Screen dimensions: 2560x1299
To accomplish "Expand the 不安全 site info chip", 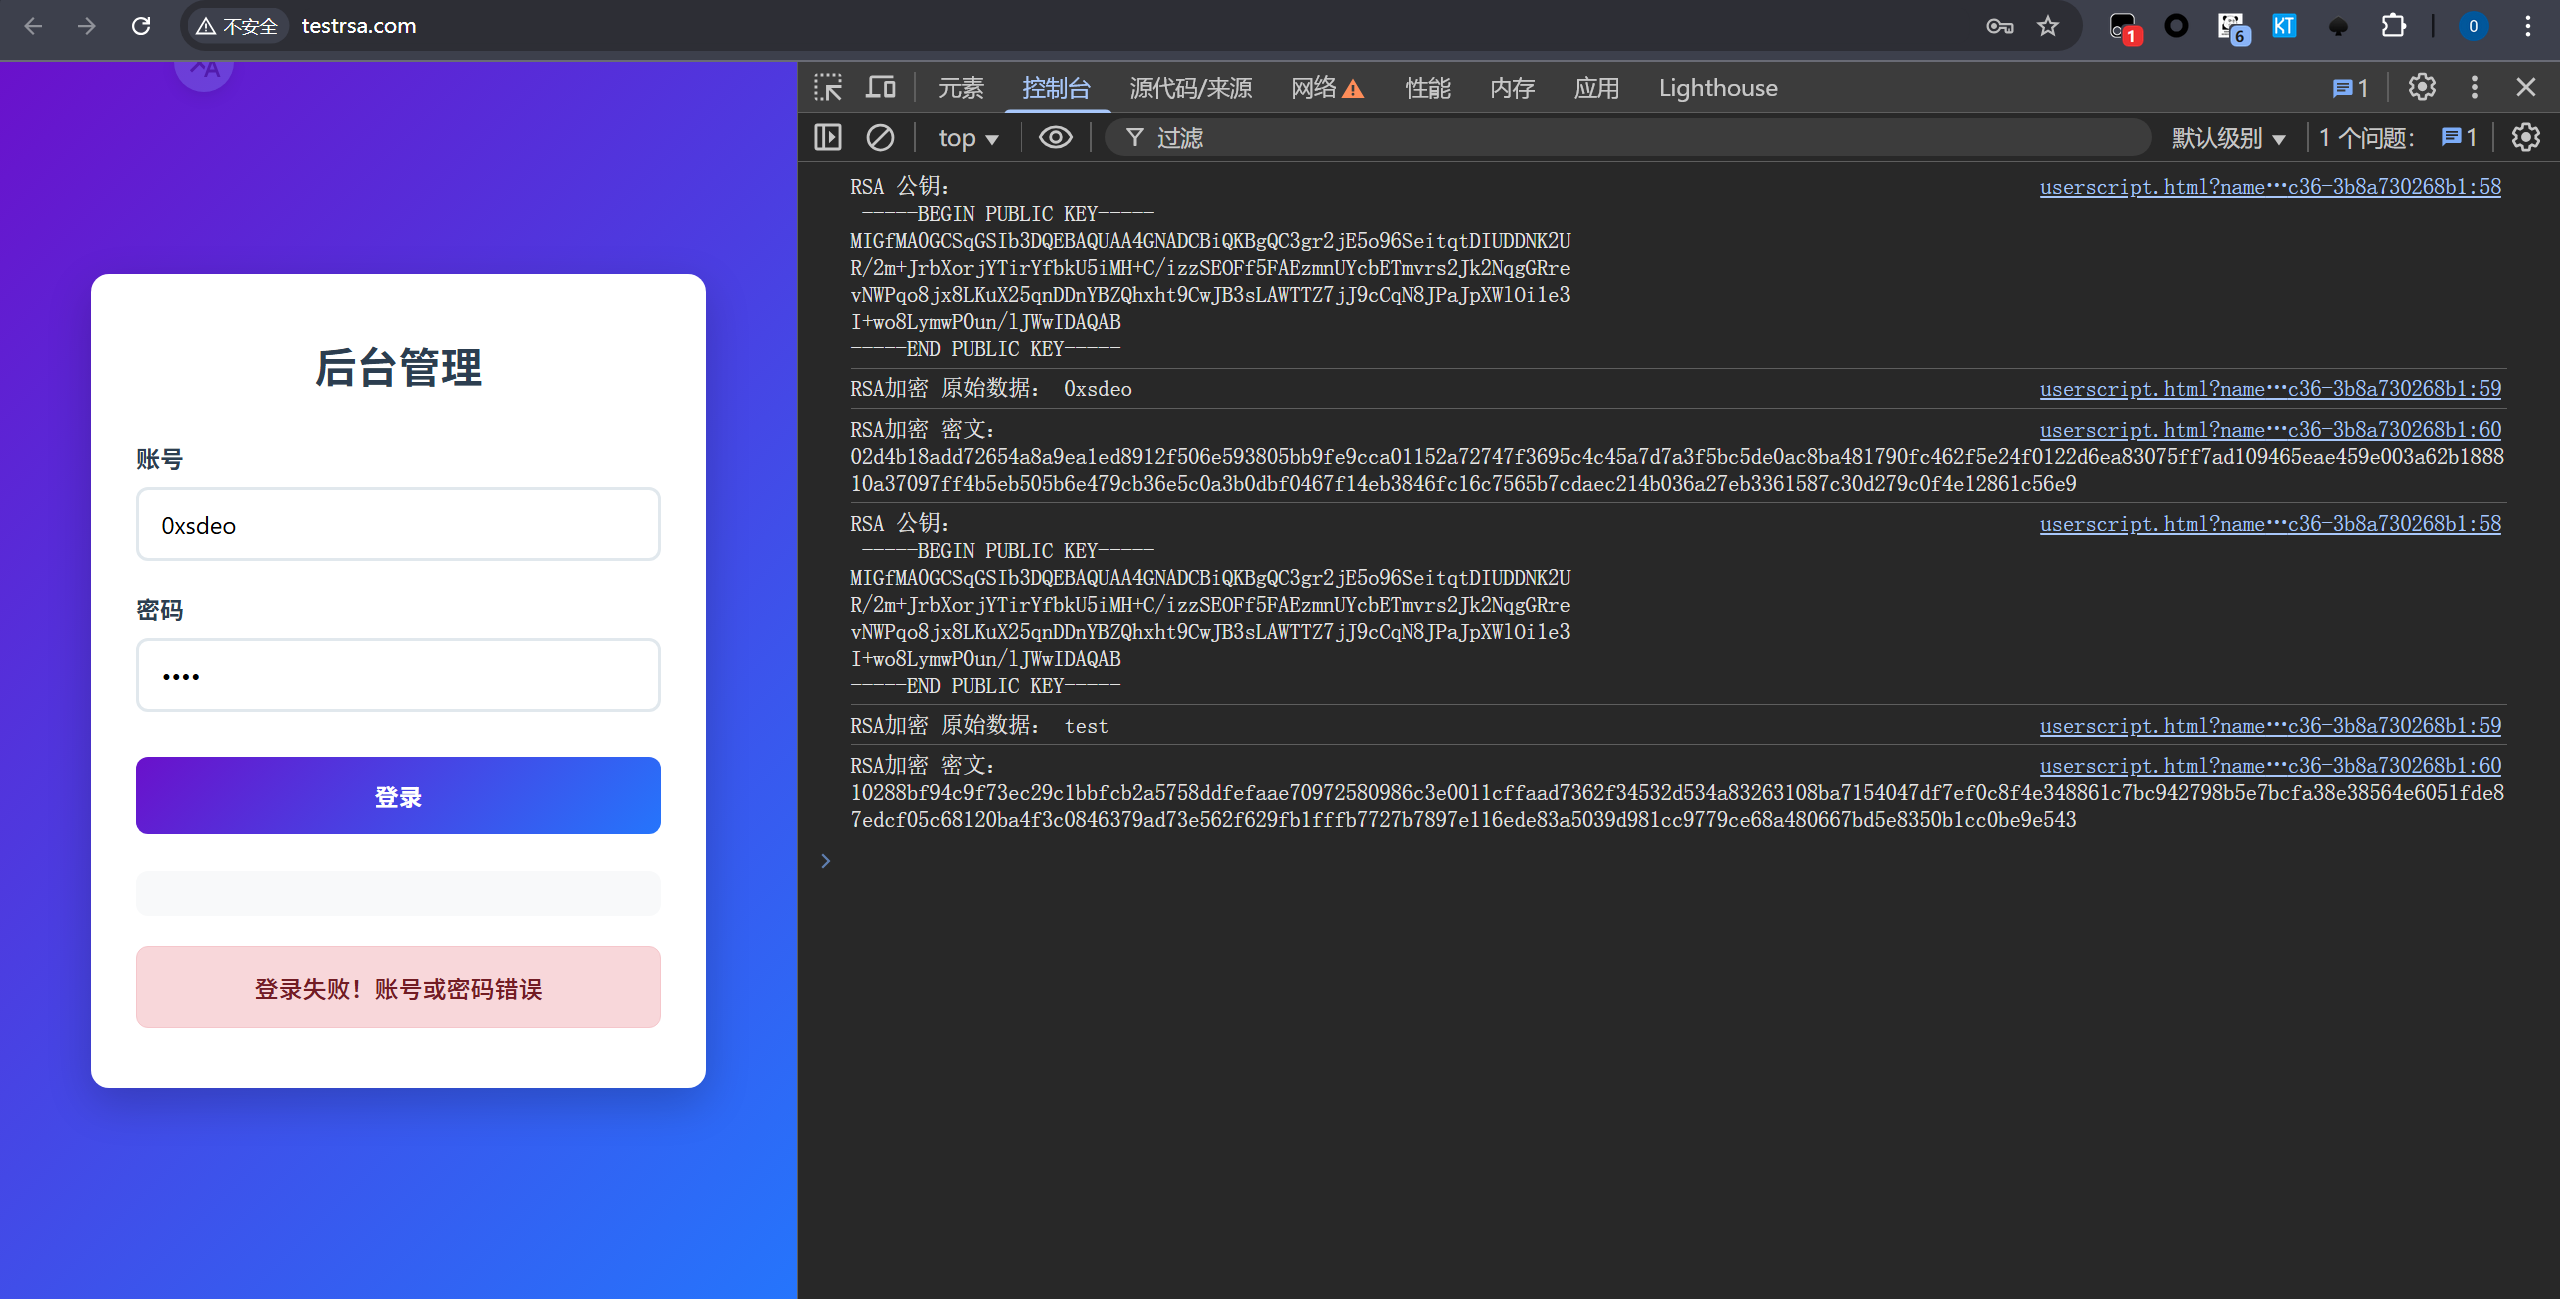I will pos(237,26).
